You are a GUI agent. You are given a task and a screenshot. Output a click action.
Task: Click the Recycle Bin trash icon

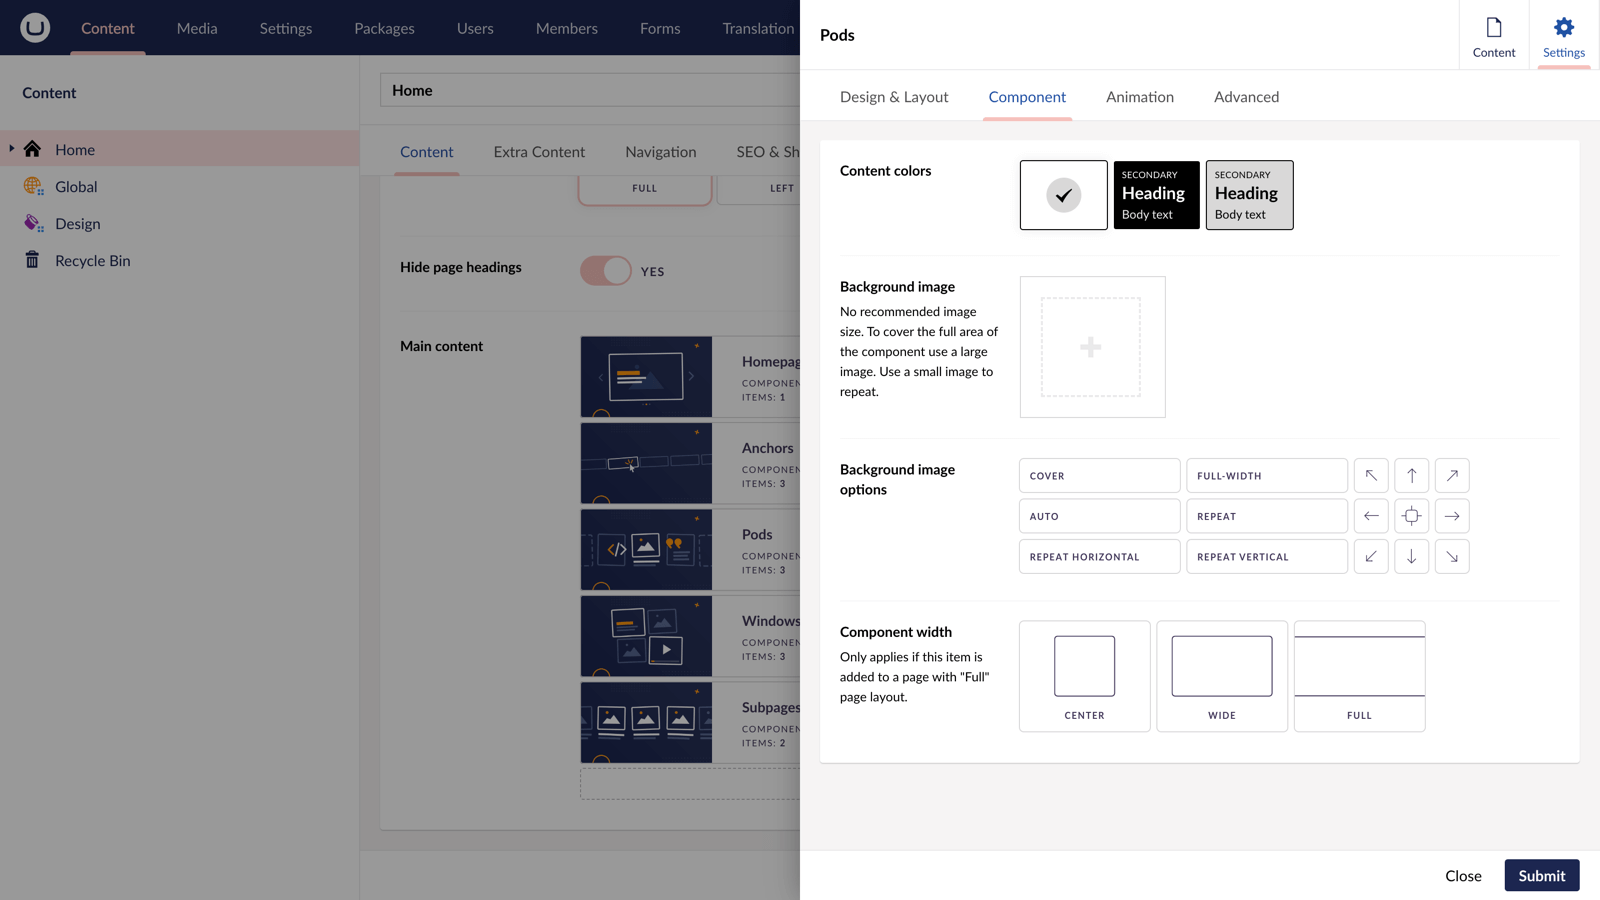click(x=33, y=260)
